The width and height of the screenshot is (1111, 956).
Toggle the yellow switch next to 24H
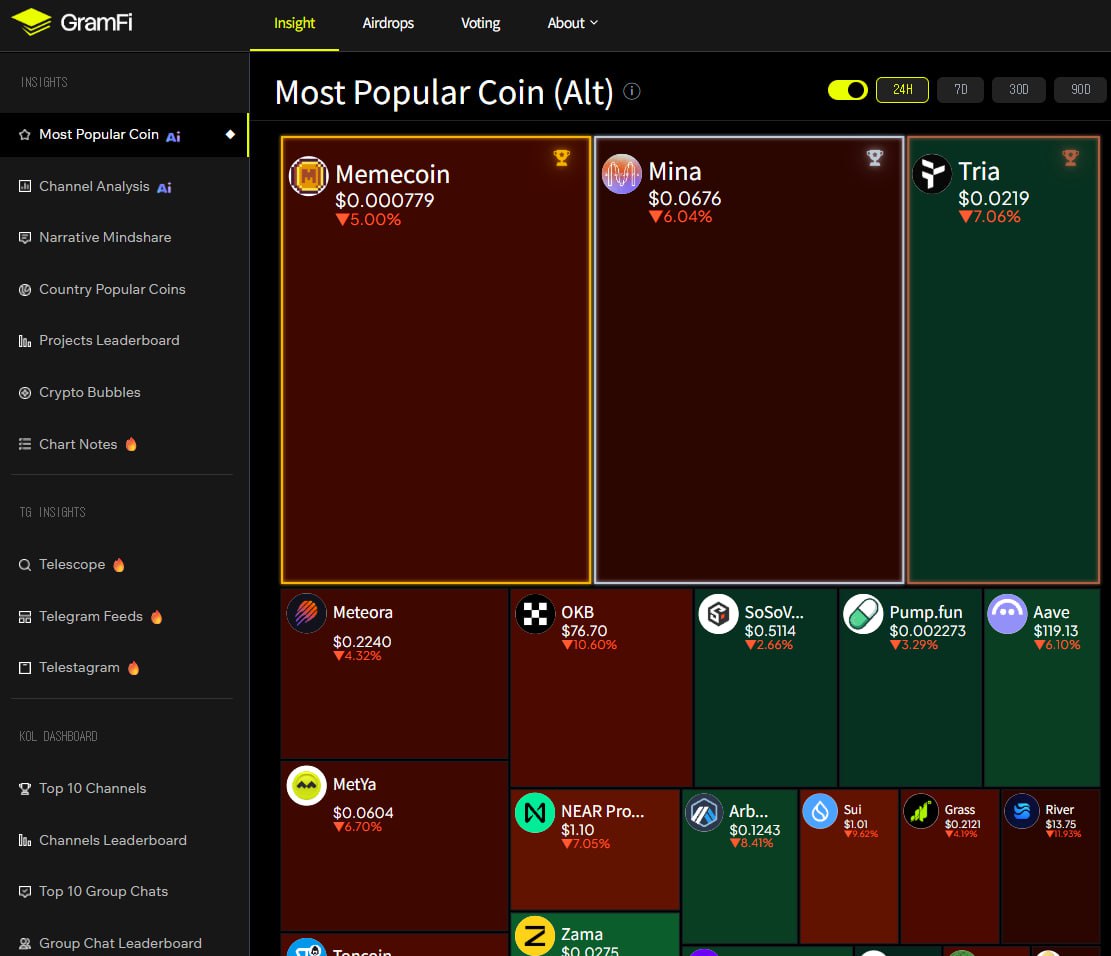(847, 90)
